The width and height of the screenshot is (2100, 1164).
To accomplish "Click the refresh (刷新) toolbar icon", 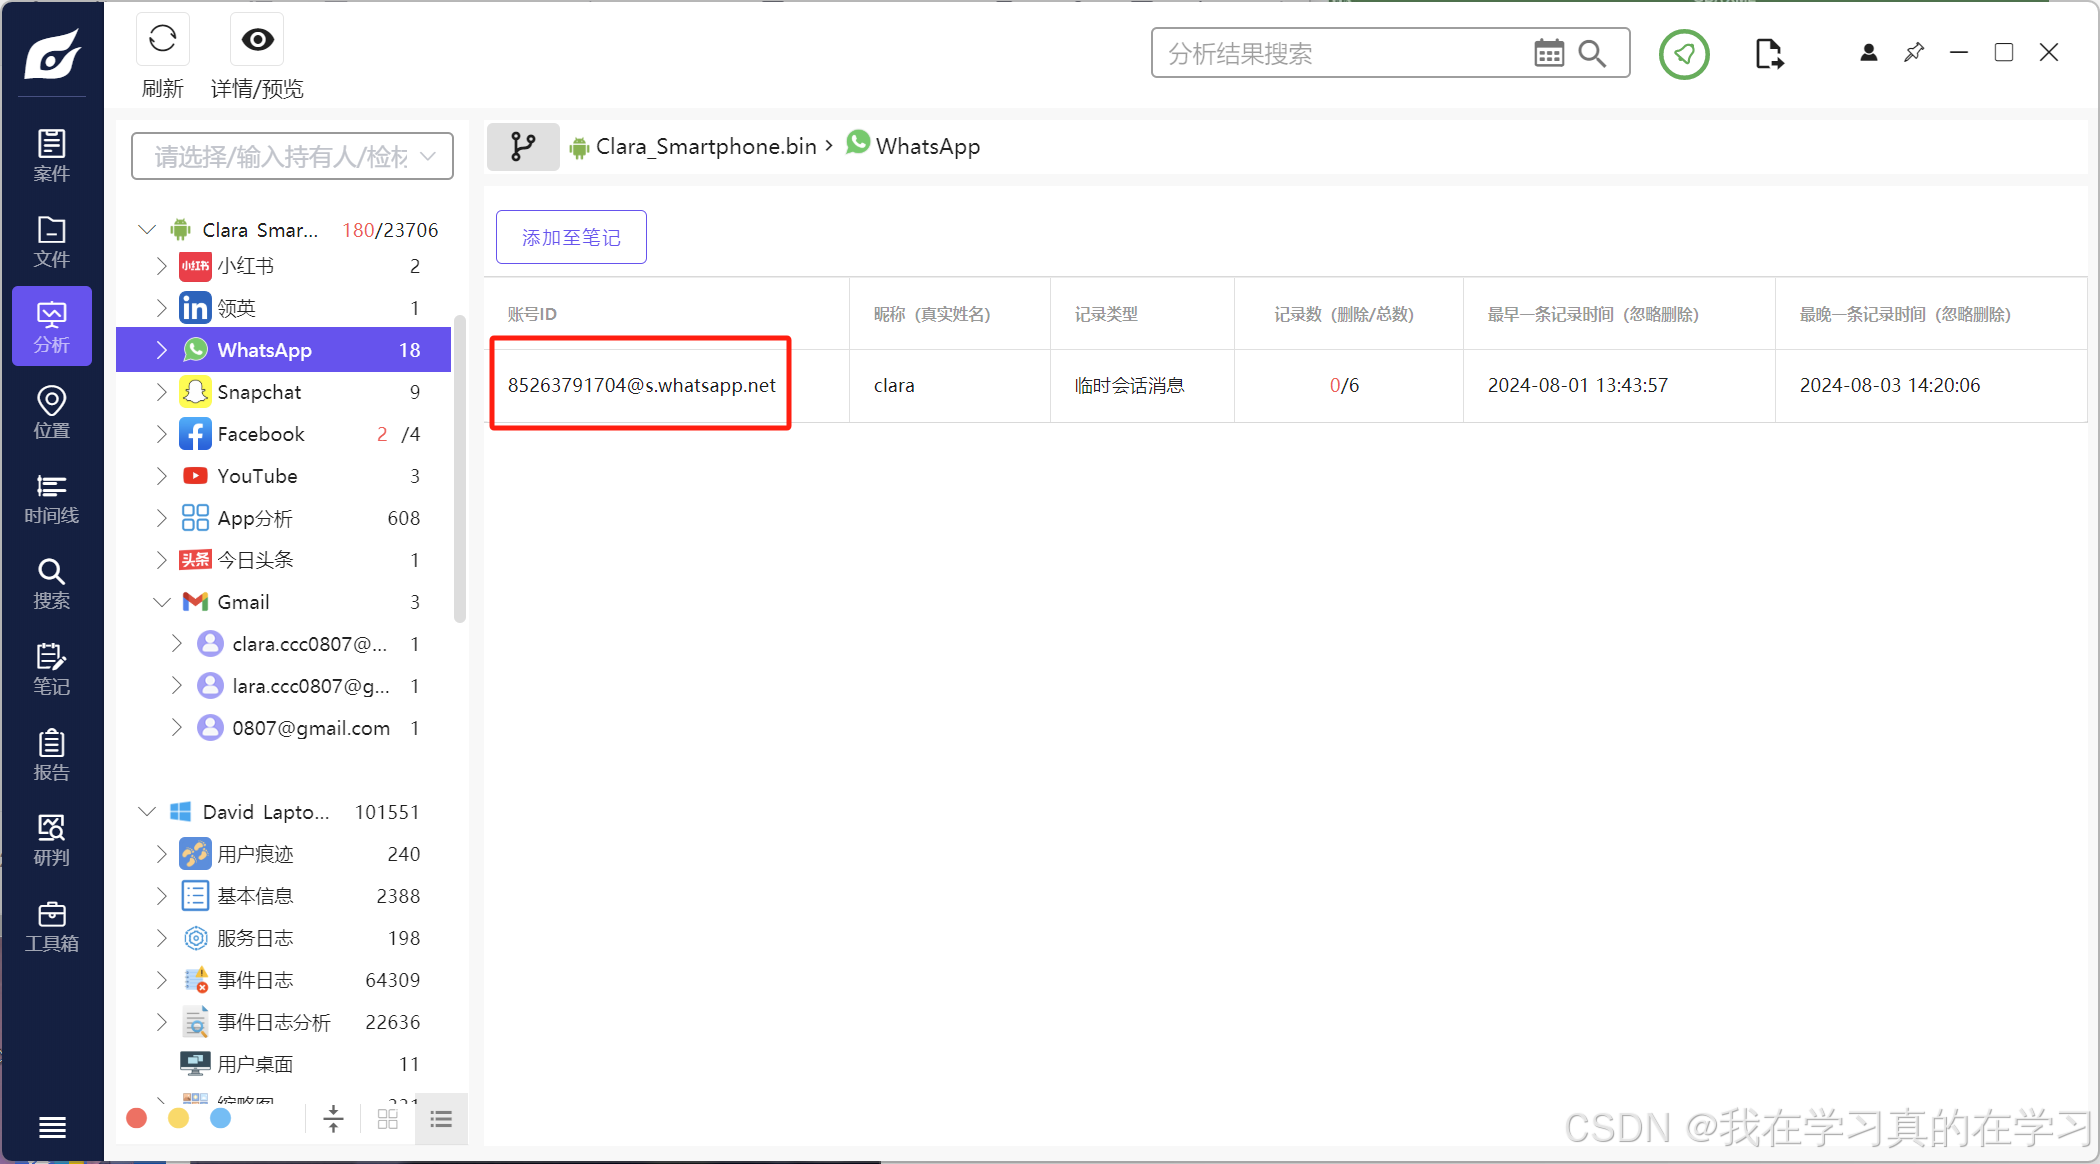I will 162,40.
